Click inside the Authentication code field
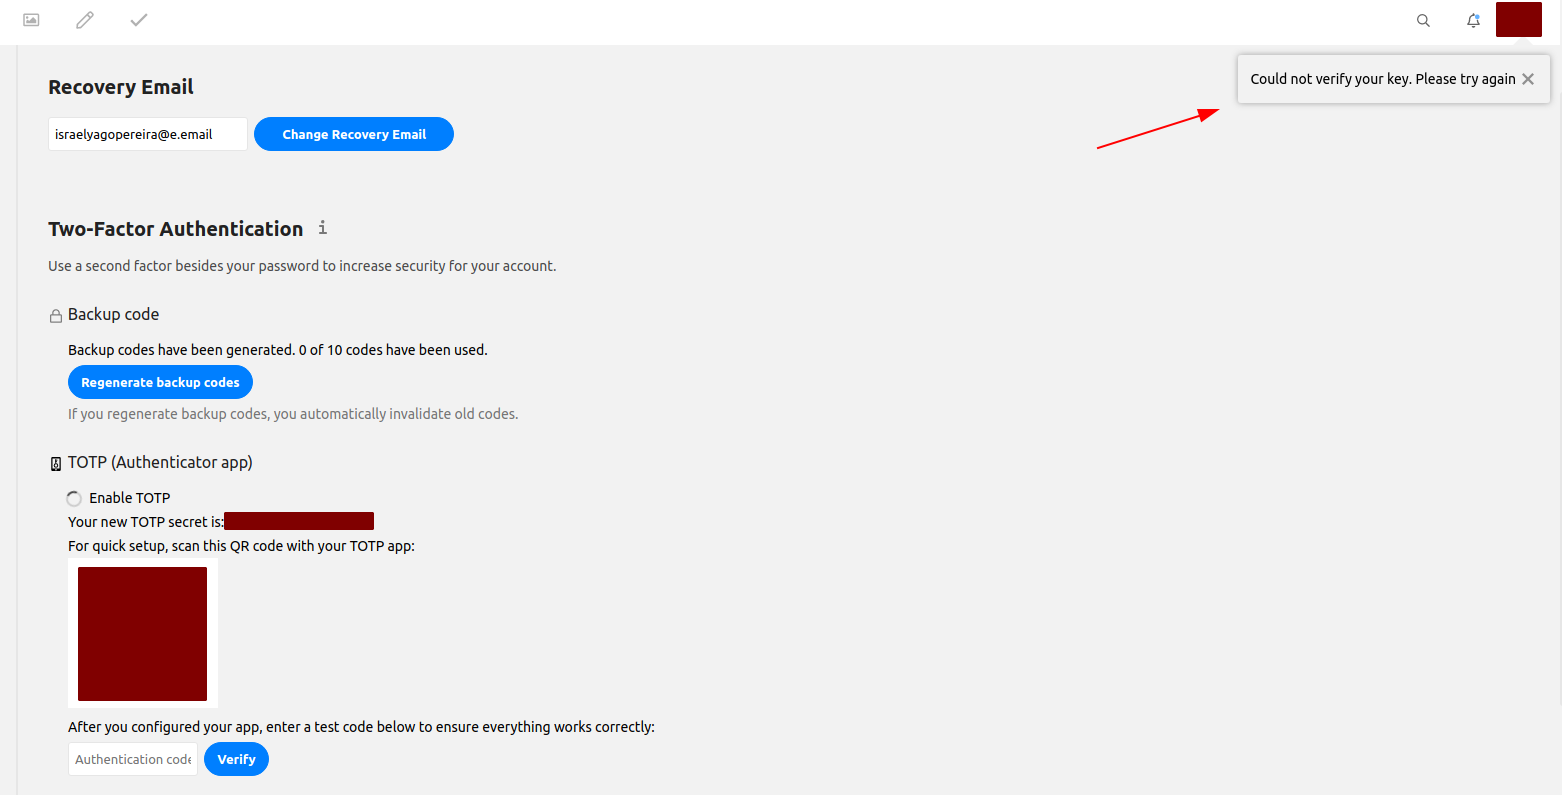 (x=132, y=759)
